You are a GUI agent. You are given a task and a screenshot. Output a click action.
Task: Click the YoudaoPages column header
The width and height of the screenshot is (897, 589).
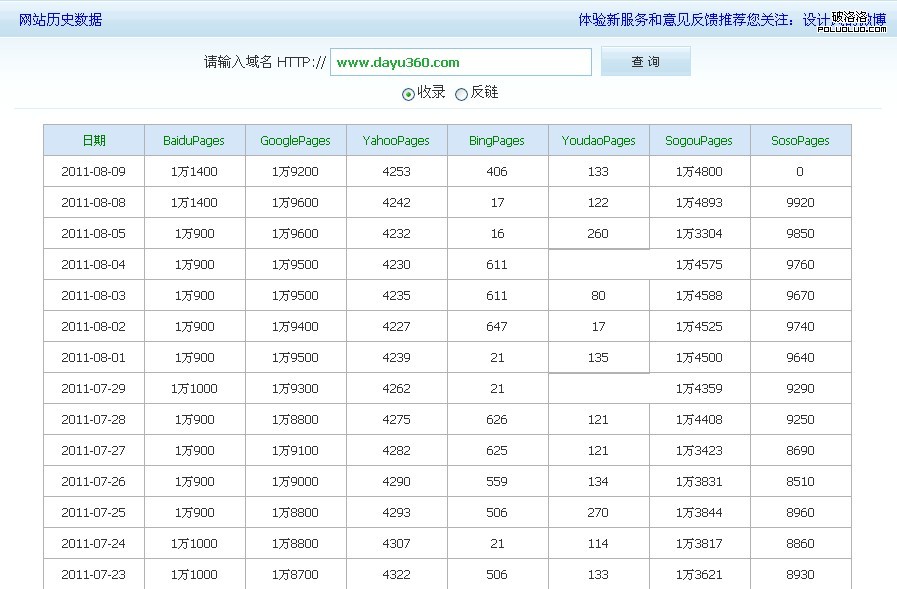pyautogui.click(x=597, y=140)
